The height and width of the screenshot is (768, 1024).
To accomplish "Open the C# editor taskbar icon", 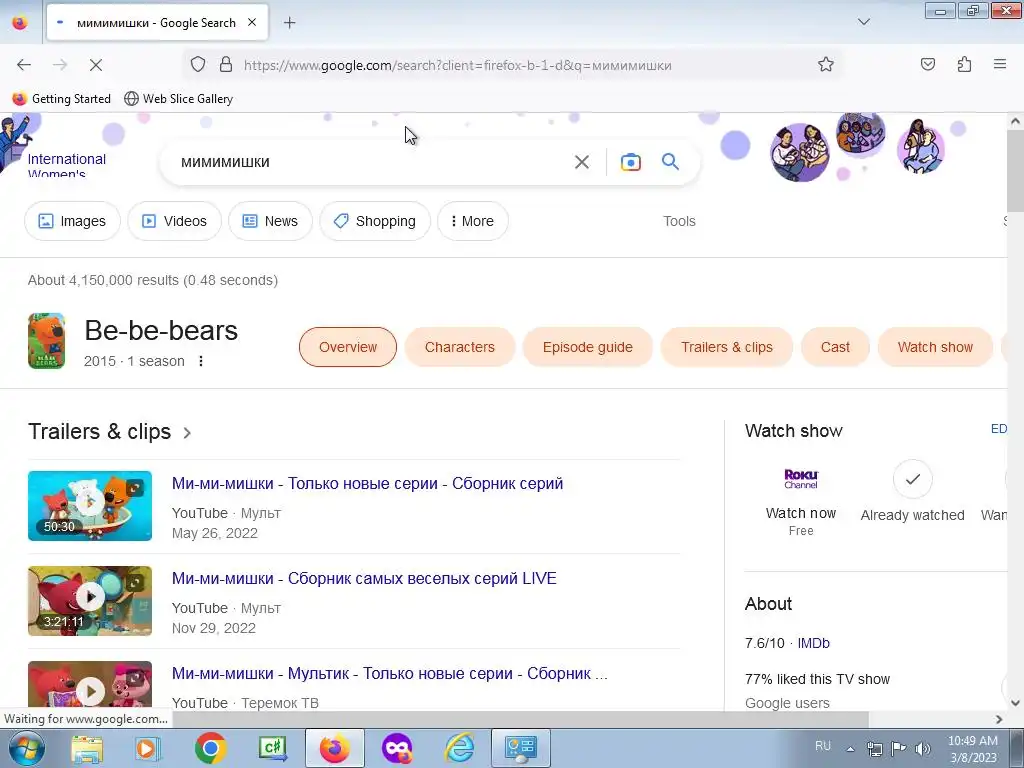I will 272,748.
